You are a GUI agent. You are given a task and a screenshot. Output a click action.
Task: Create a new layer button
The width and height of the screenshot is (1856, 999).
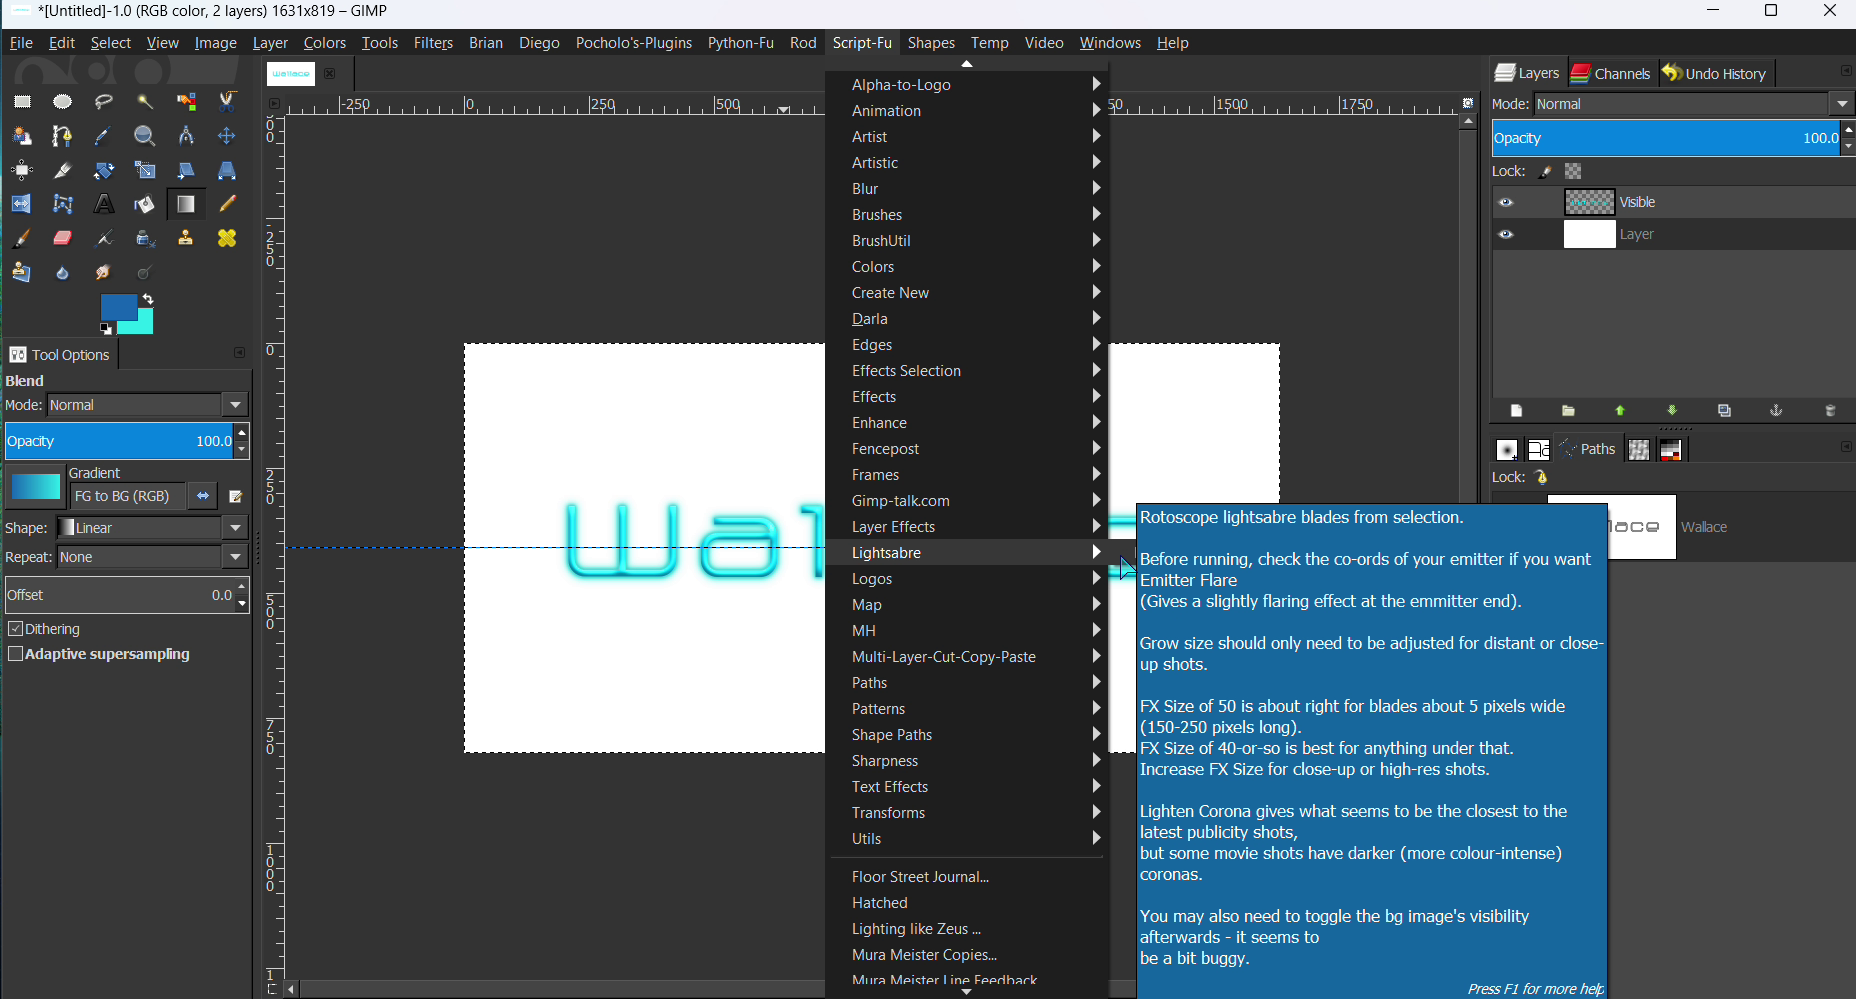pos(1516,411)
